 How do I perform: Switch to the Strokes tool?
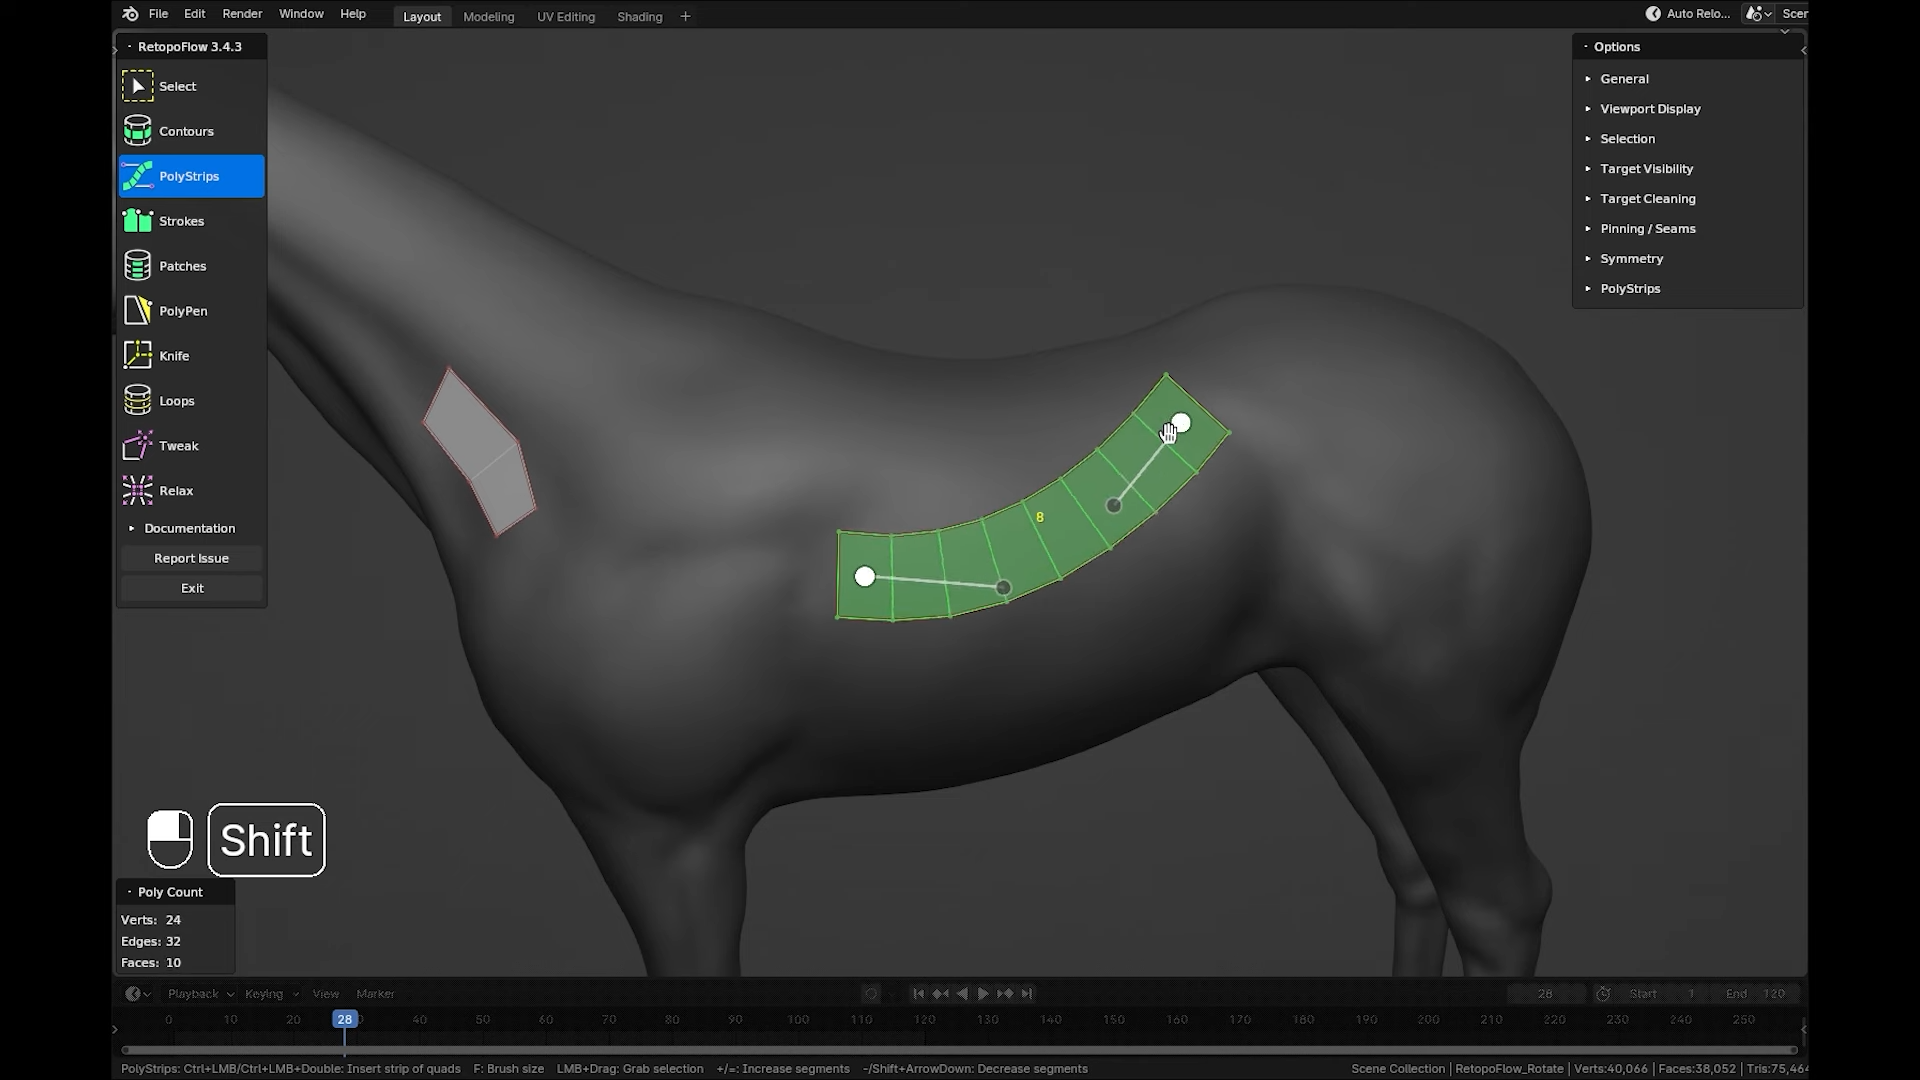(183, 221)
